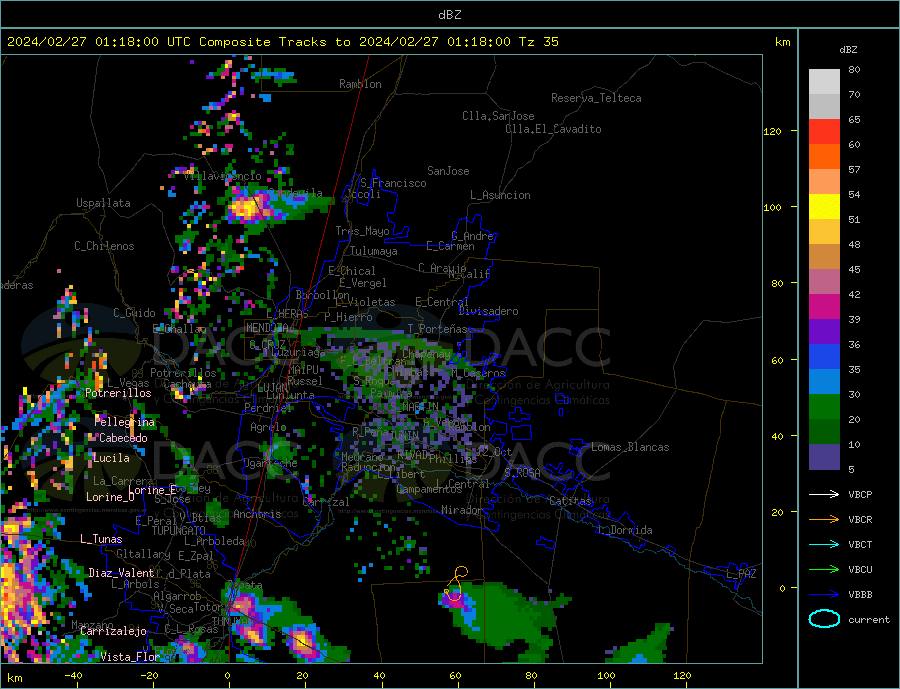The height and width of the screenshot is (689, 900).
Task: Click the VBCU legend label
Action: click(x=860, y=570)
